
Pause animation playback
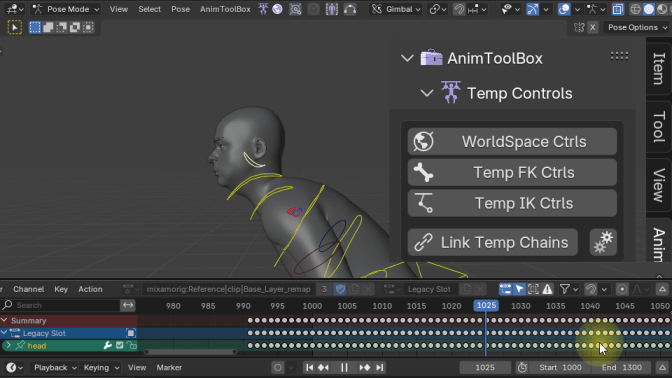[344, 367]
